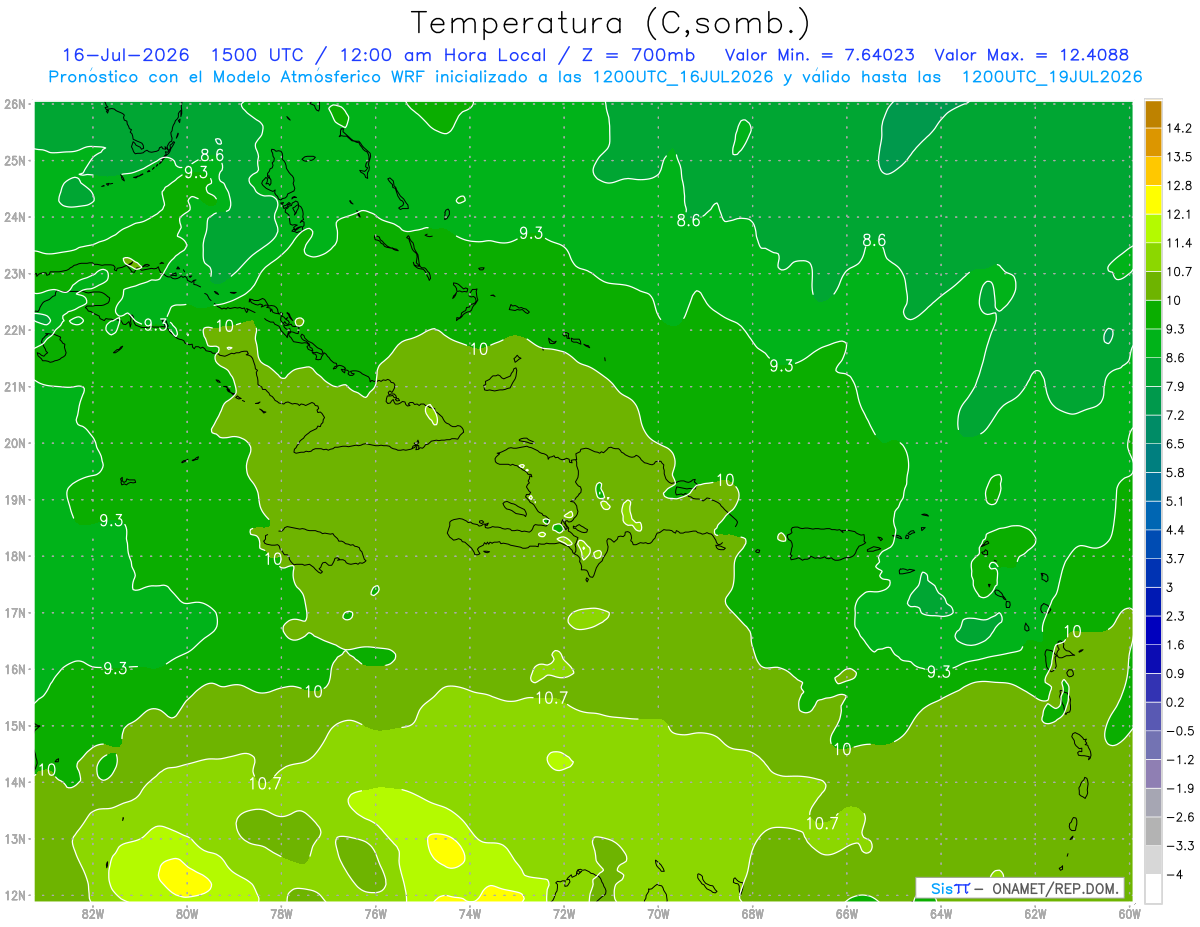Pick the blue color scale segment between 3 and 3.7

(x=1153, y=572)
